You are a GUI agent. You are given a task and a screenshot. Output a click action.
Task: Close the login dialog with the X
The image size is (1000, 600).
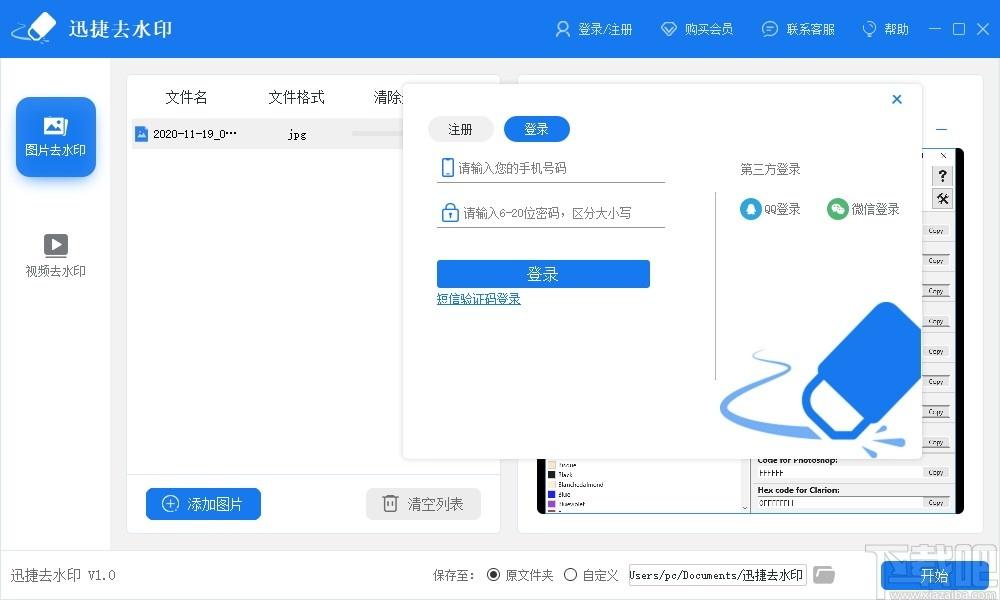tap(897, 99)
